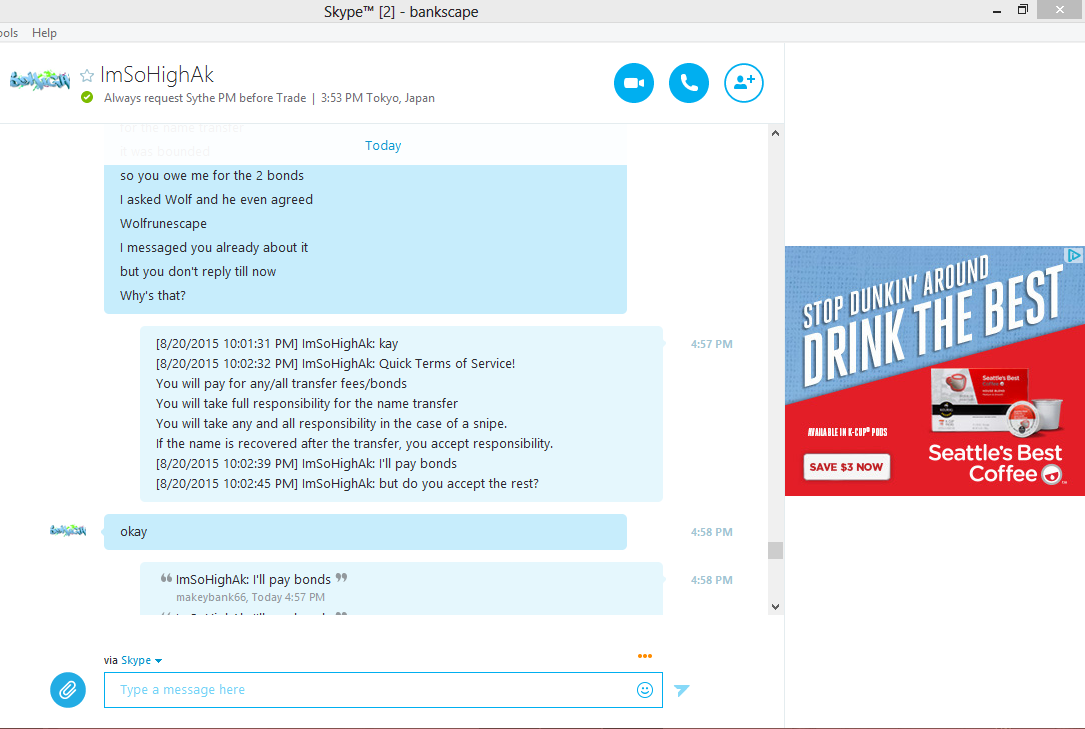Click the scrollbar down arrow in chat
1085x729 pixels.
[775, 607]
